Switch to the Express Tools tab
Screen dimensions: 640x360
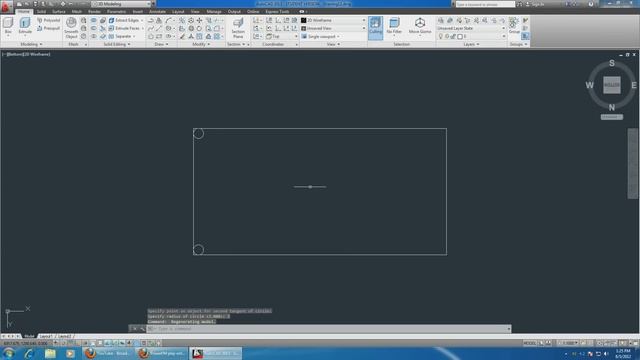pyautogui.click(x=277, y=11)
